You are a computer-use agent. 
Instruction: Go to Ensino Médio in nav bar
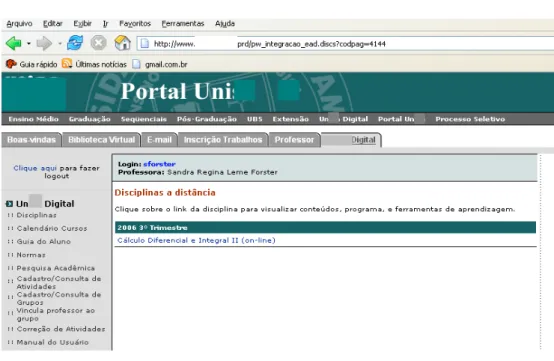click(x=34, y=119)
